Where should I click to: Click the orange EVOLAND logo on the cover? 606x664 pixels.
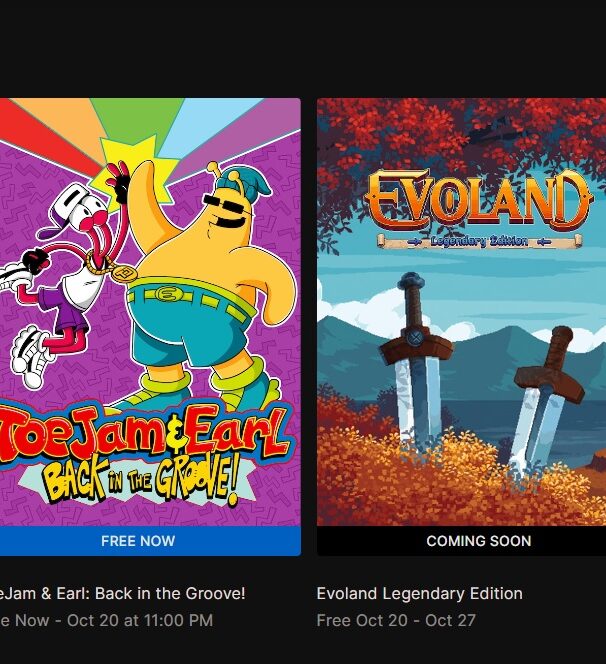click(479, 199)
